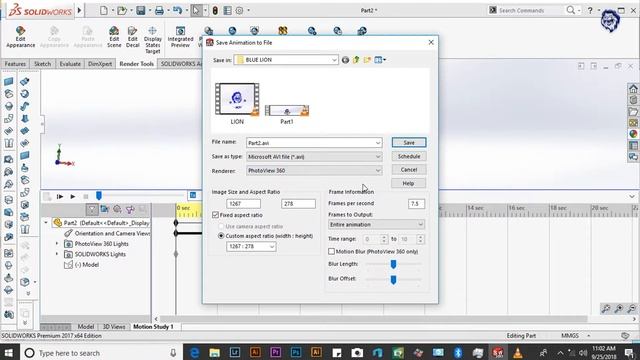Click the Play animation button
The height and width of the screenshot is (360, 640).
[73, 196]
